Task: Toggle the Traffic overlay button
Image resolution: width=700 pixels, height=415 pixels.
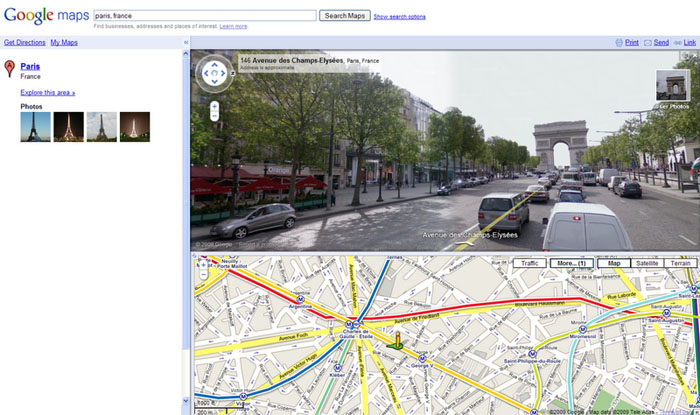Action: [529, 263]
